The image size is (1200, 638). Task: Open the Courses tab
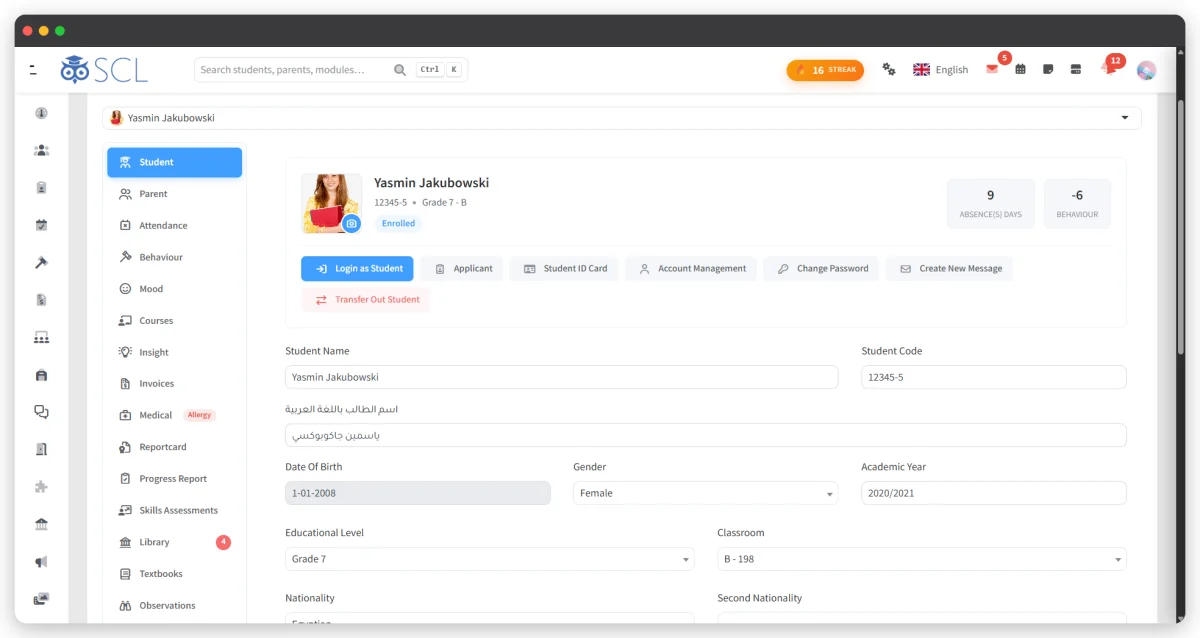click(x=174, y=321)
